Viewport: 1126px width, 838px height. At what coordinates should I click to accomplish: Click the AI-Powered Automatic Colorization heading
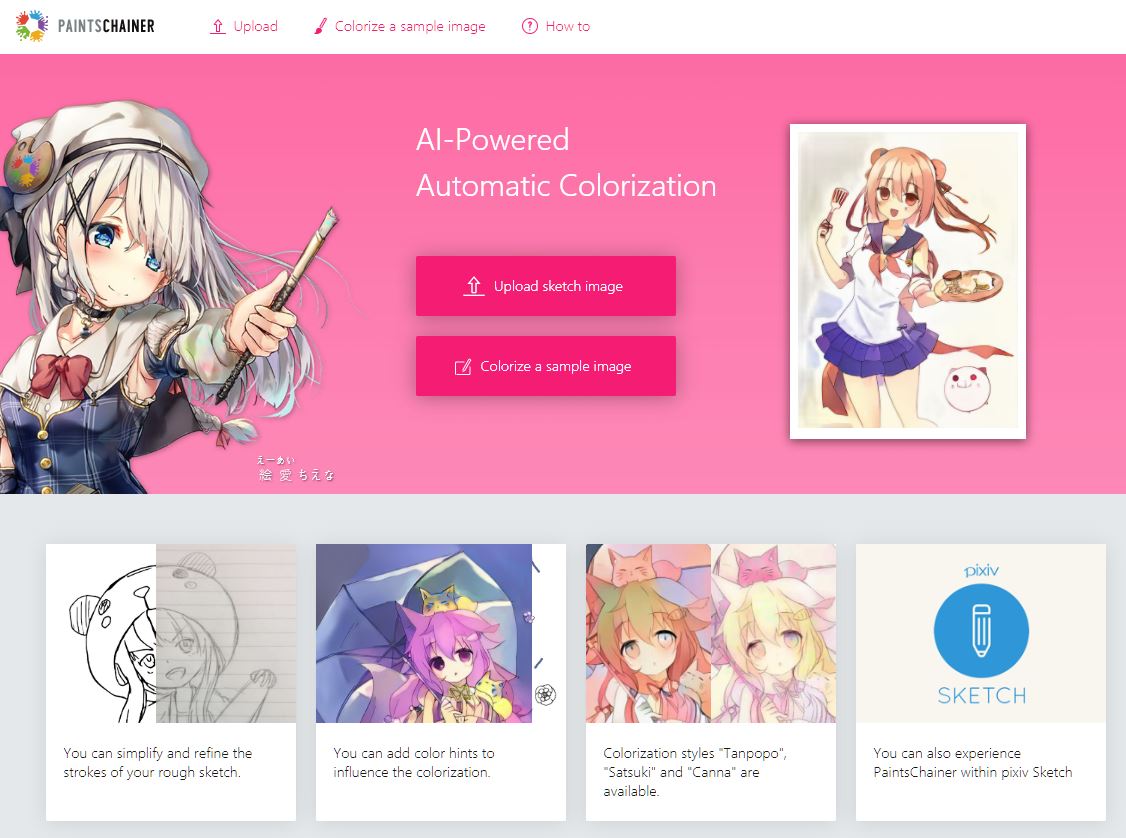(x=566, y=163)
